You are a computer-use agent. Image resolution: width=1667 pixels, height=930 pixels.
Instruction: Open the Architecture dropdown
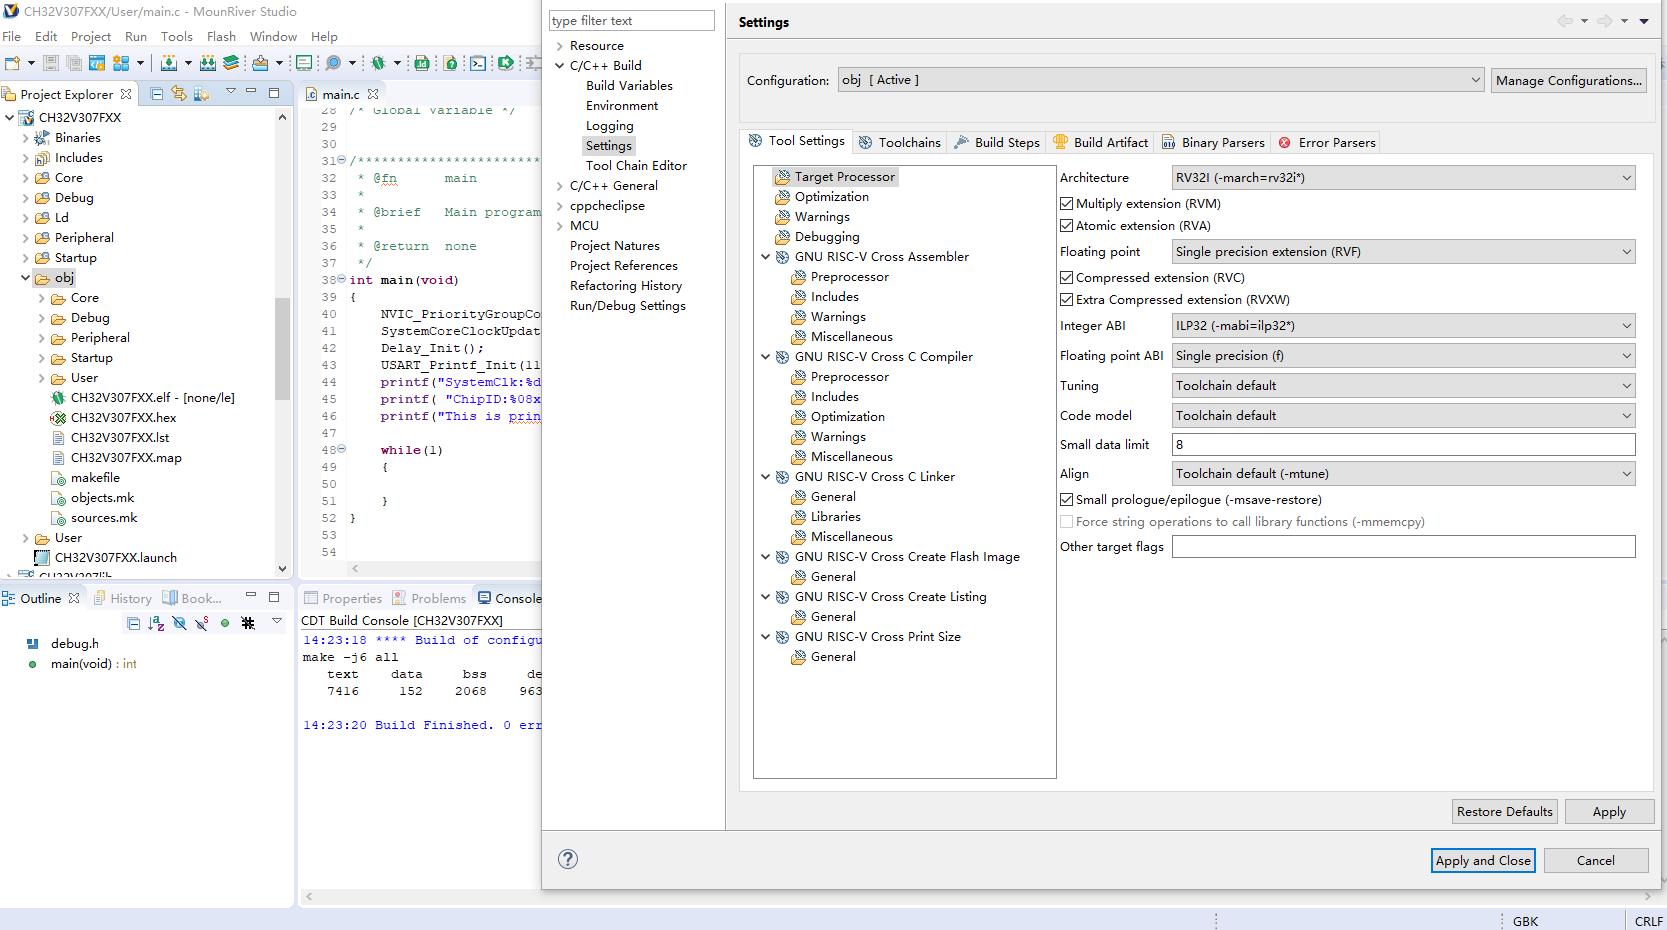1403,178
